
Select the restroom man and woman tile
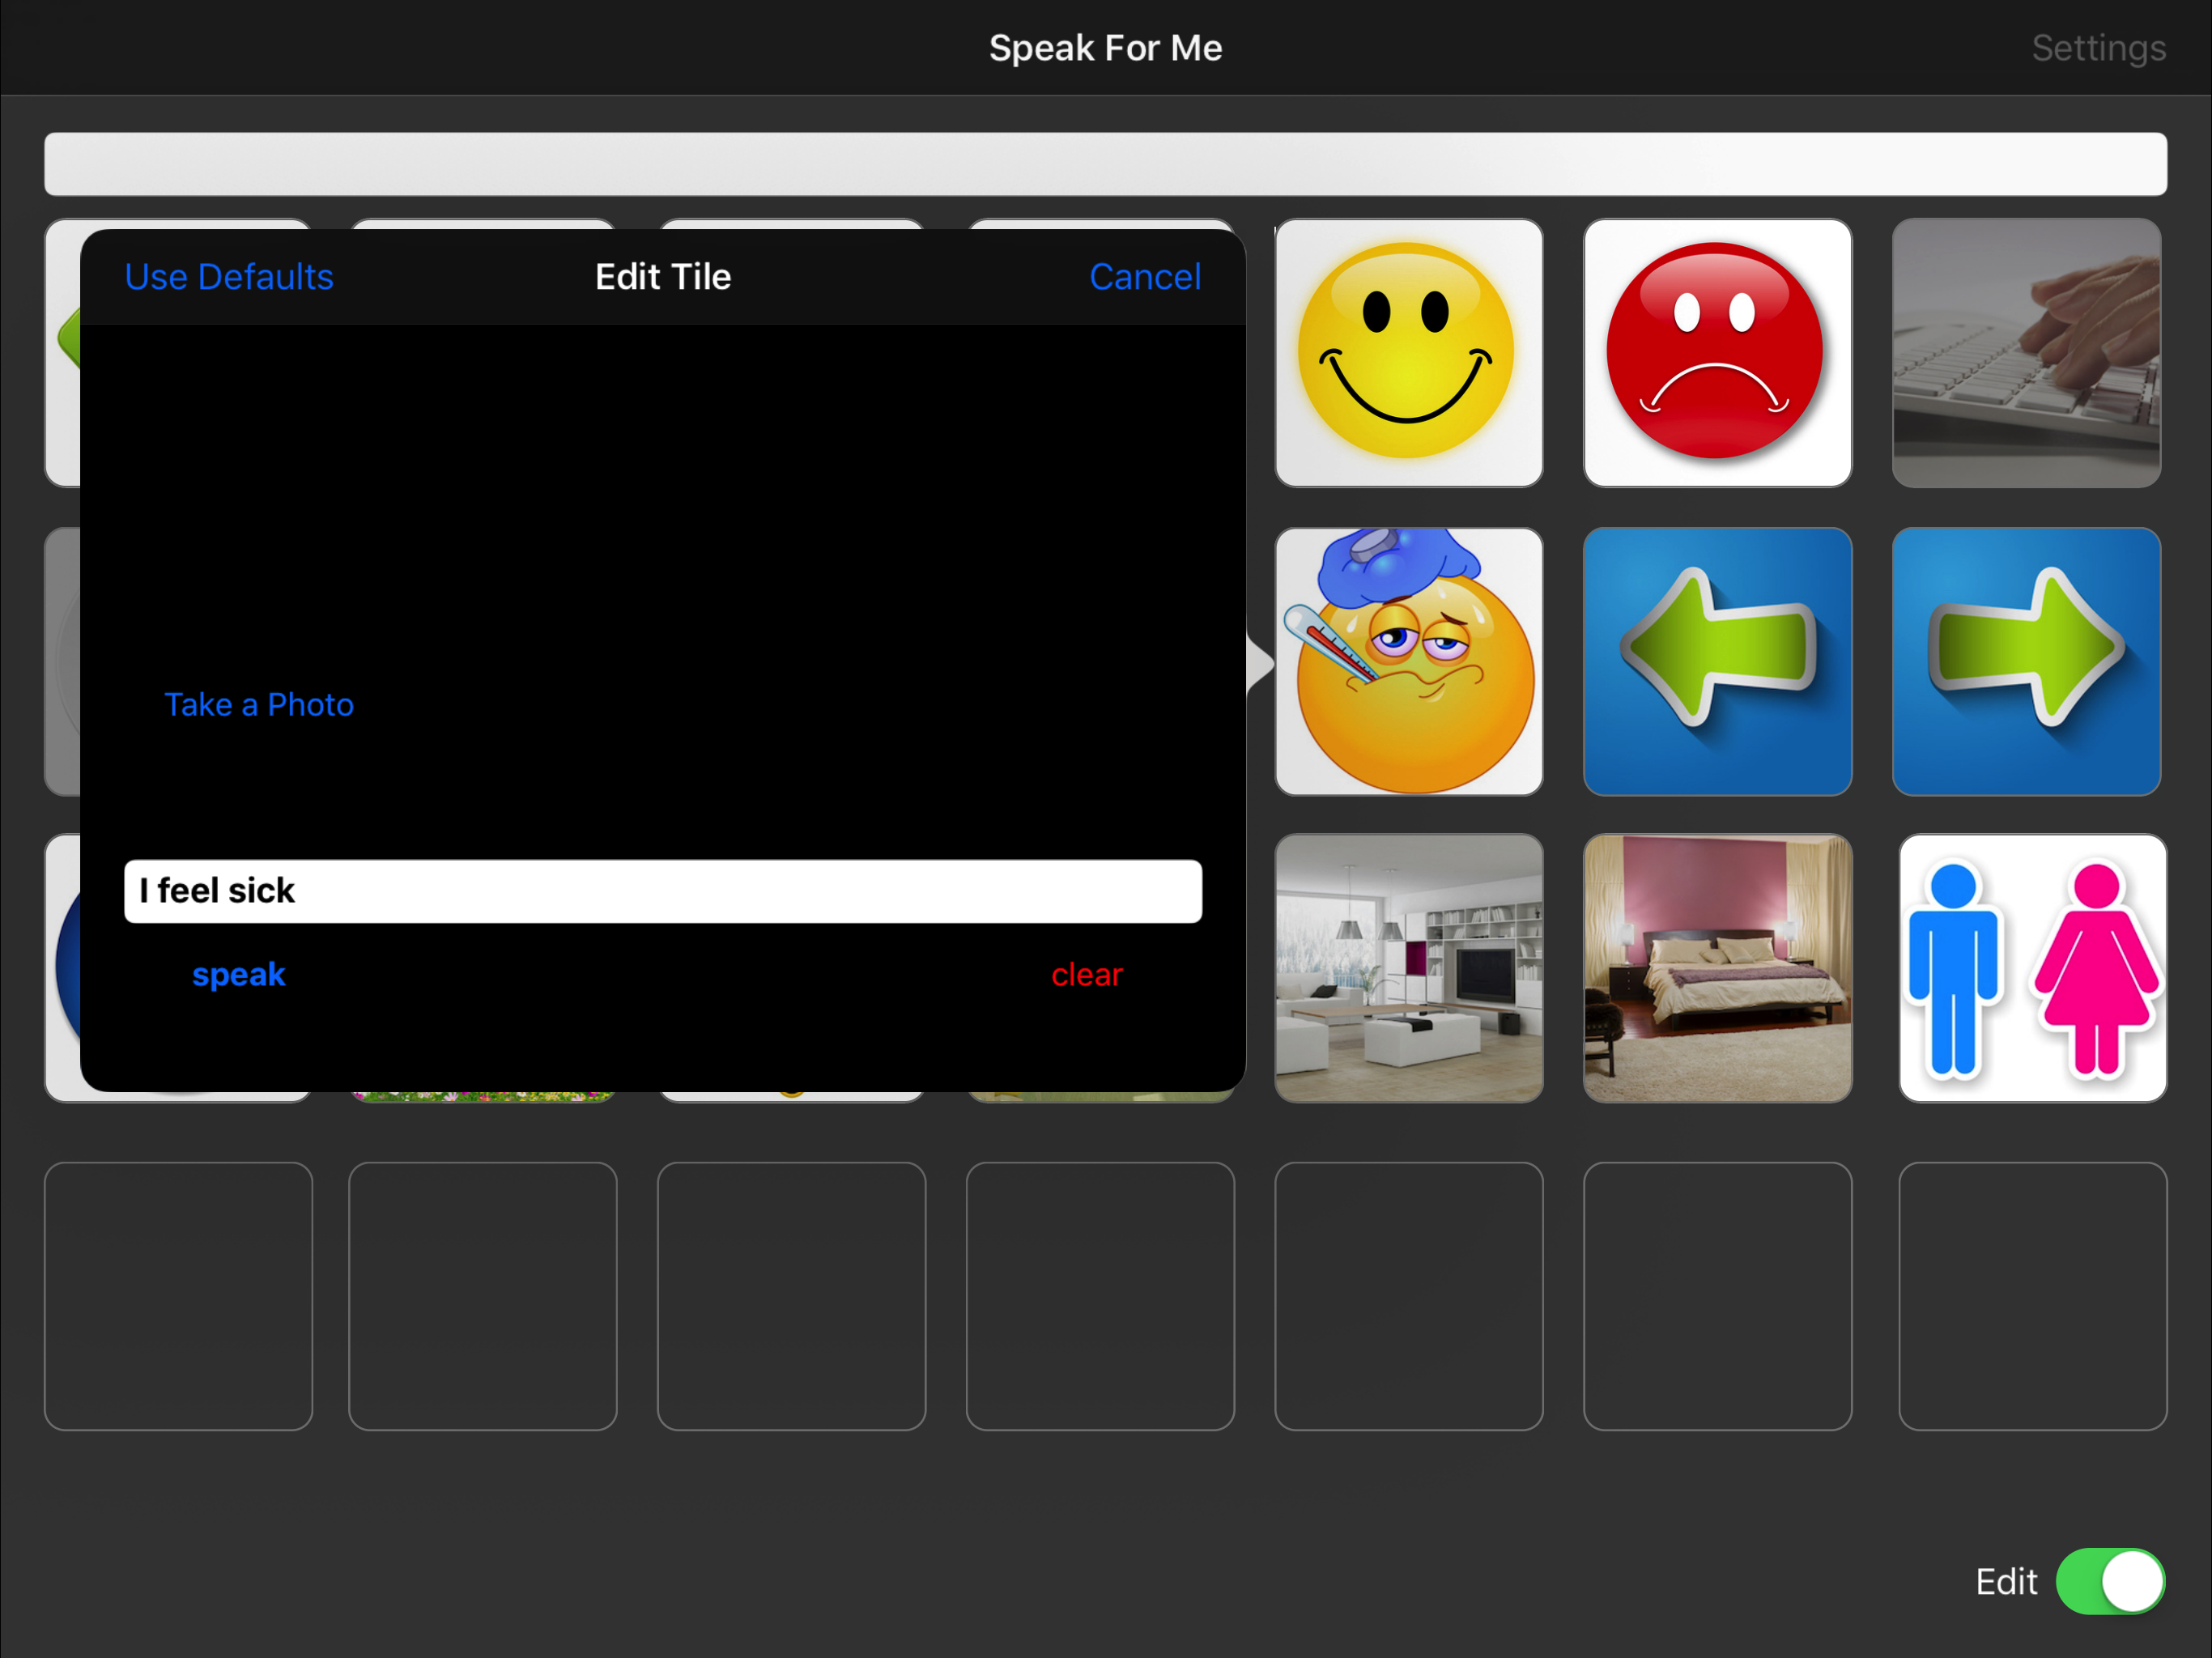(x=2032, y=968)
